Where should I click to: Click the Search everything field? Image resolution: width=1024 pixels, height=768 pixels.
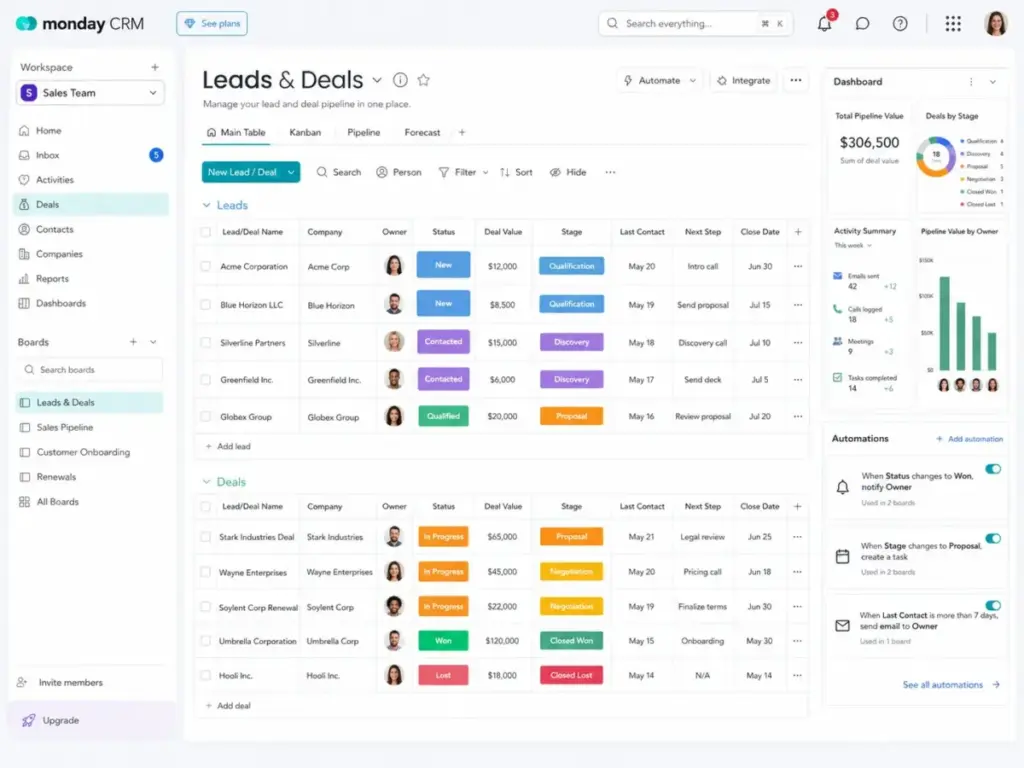(696, 24)
